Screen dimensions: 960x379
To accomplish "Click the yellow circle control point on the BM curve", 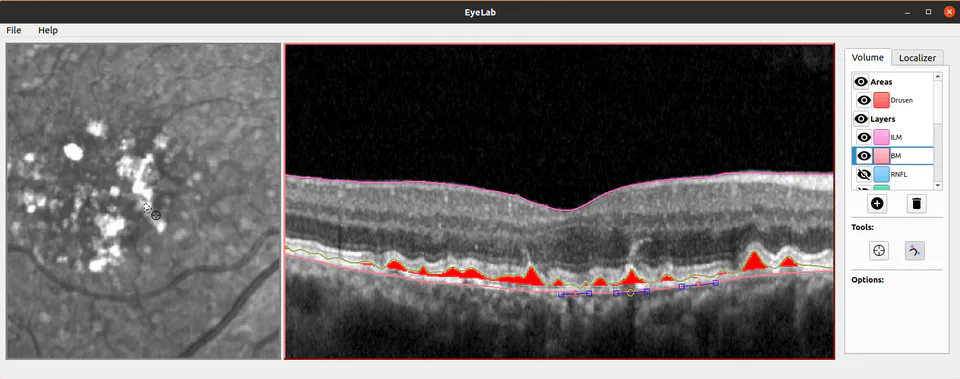I will 630,293.
